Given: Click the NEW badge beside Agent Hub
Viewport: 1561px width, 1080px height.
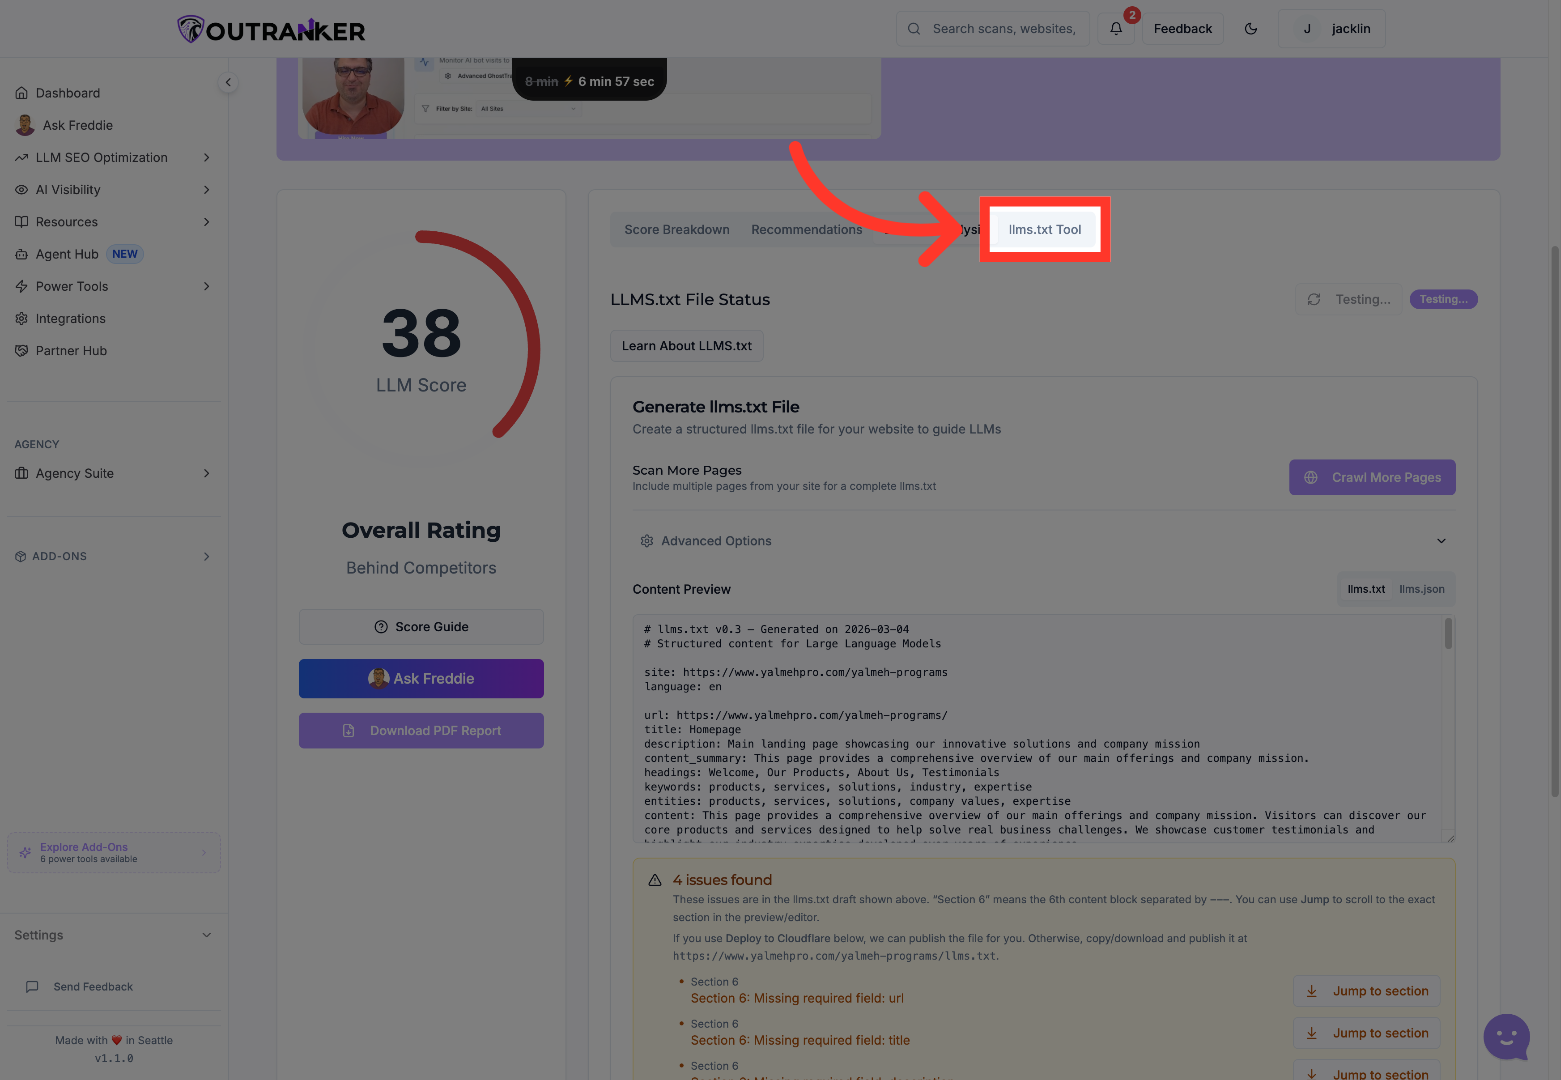Looking at the screenshot, I should pyautogui.click(x=125, y=254).
